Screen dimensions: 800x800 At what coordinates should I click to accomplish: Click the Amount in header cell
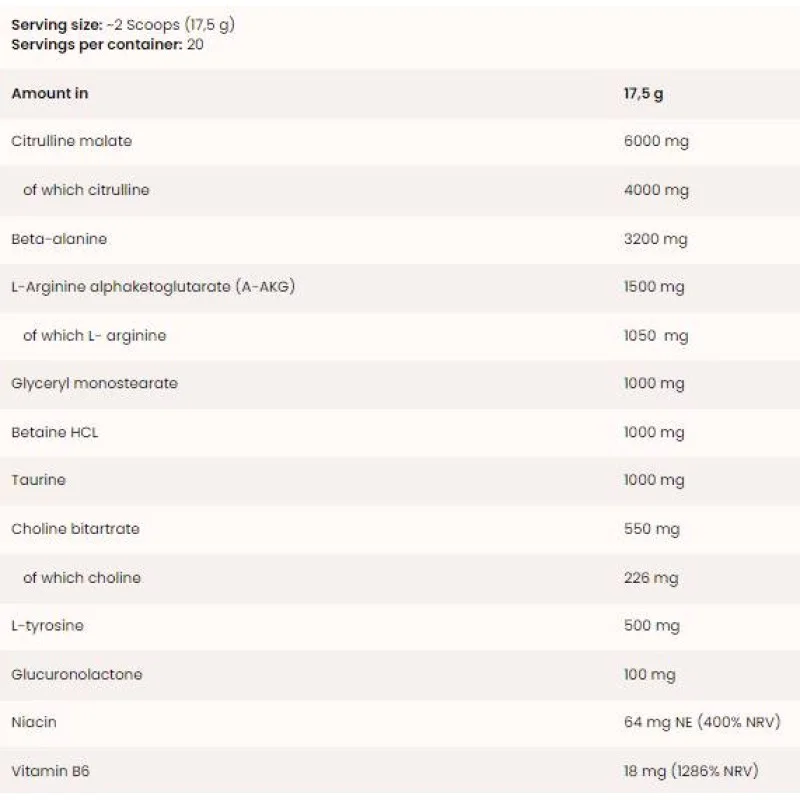49,93
